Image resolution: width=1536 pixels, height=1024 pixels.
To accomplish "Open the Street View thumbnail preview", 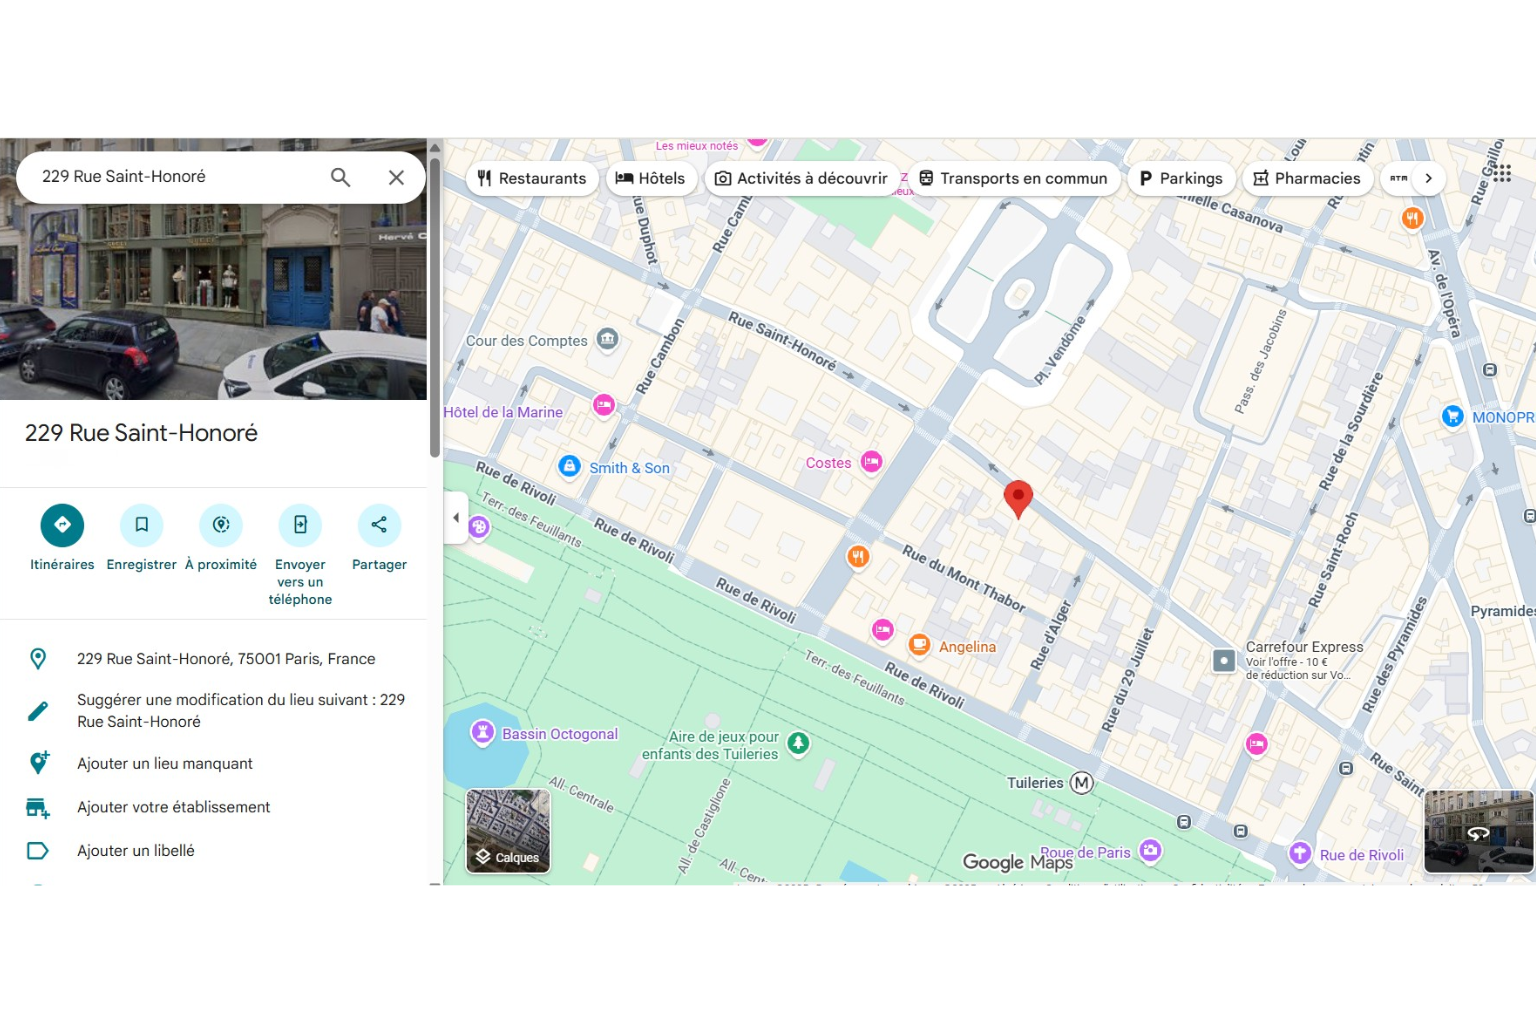I will coord(1478,831).
